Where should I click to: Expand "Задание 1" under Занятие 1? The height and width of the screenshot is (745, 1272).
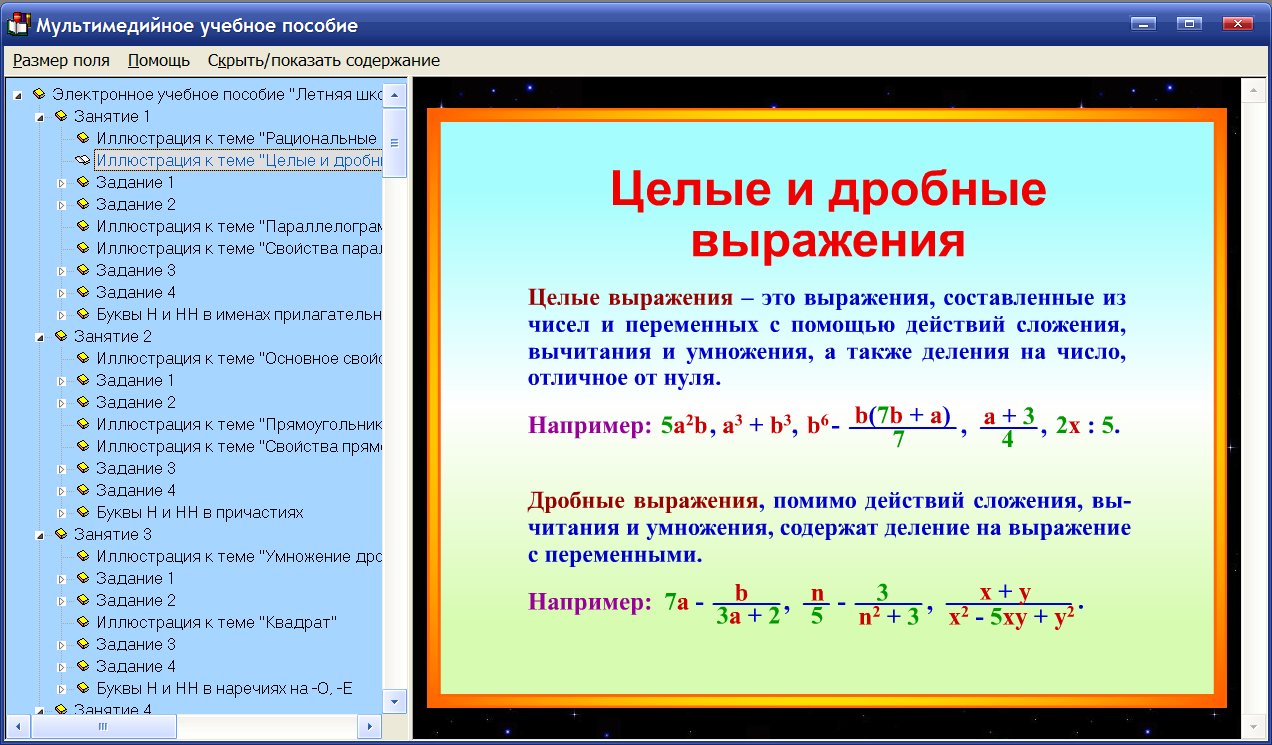[x=61, y=182]
